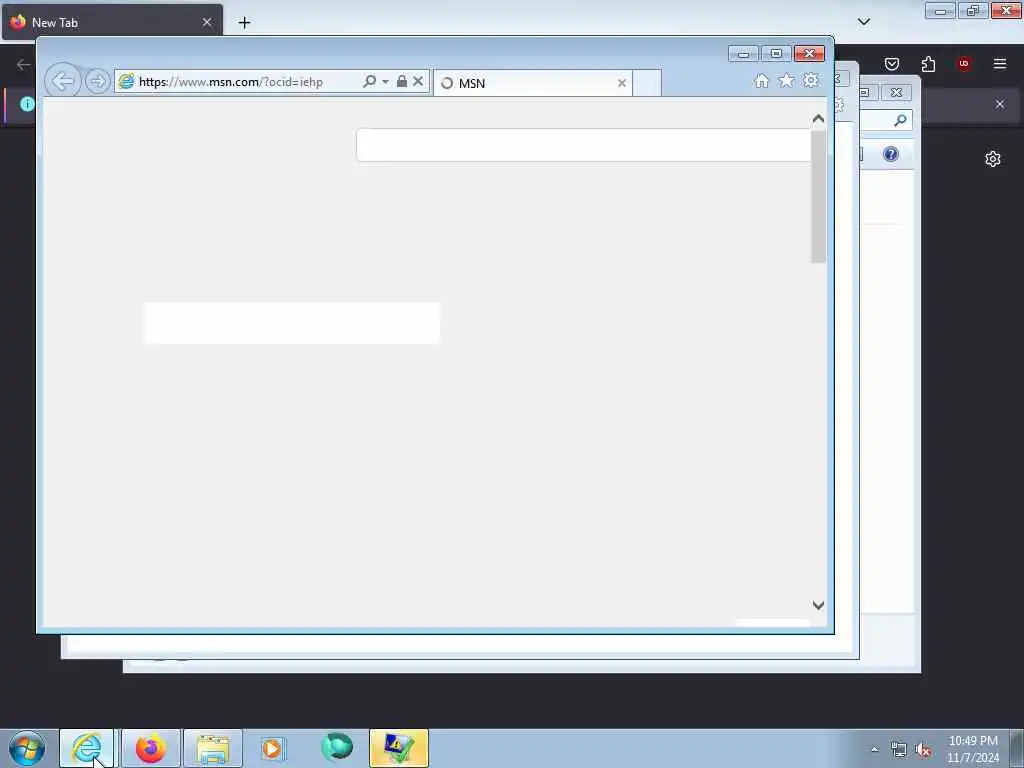Open the Windows Start menu
Viewport: 1024px width, 768px height.
pyautogui.click(x=27, y=748)
